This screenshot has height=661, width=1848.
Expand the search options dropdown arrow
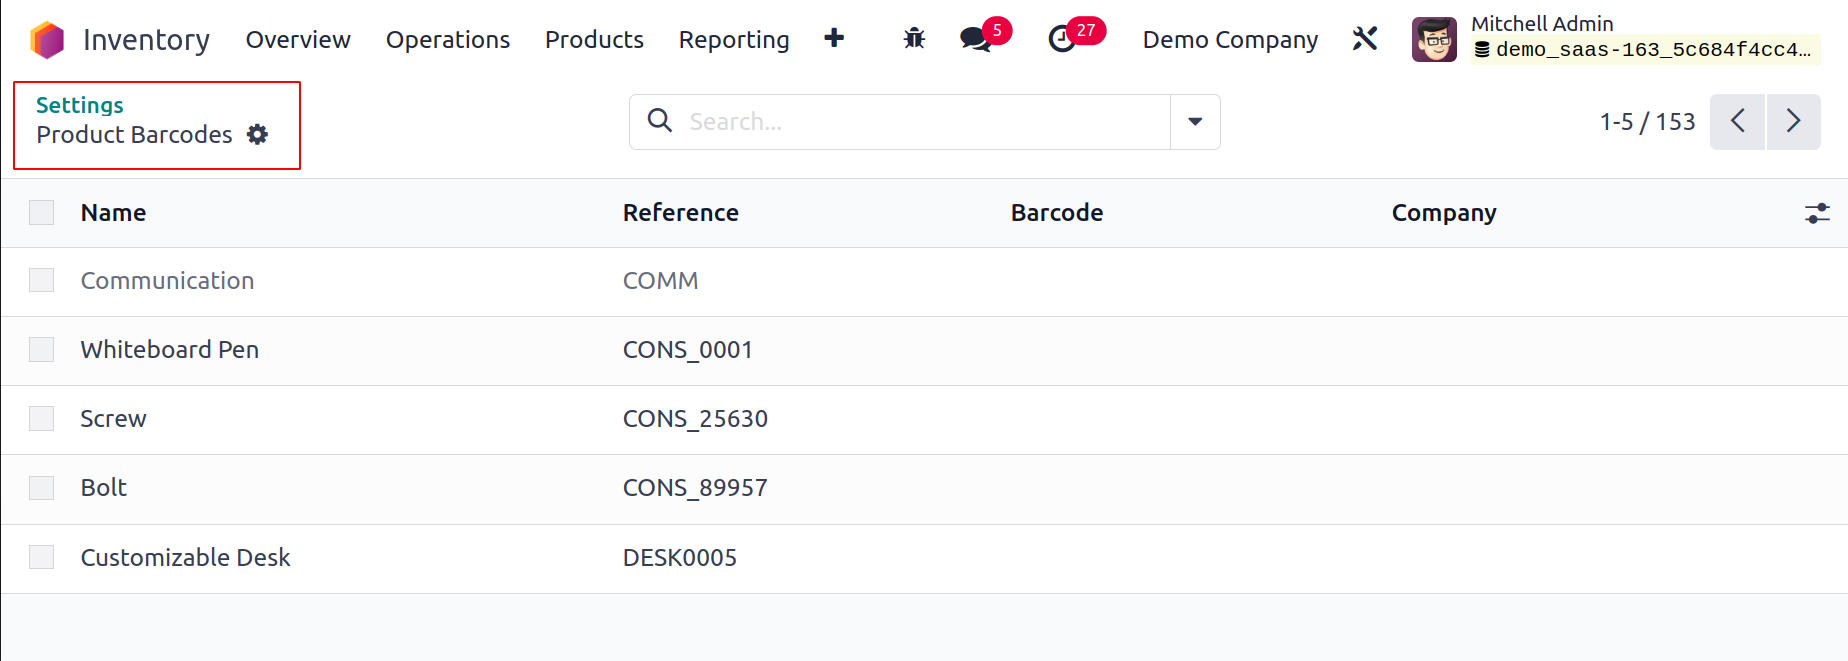coord(1195,122)
